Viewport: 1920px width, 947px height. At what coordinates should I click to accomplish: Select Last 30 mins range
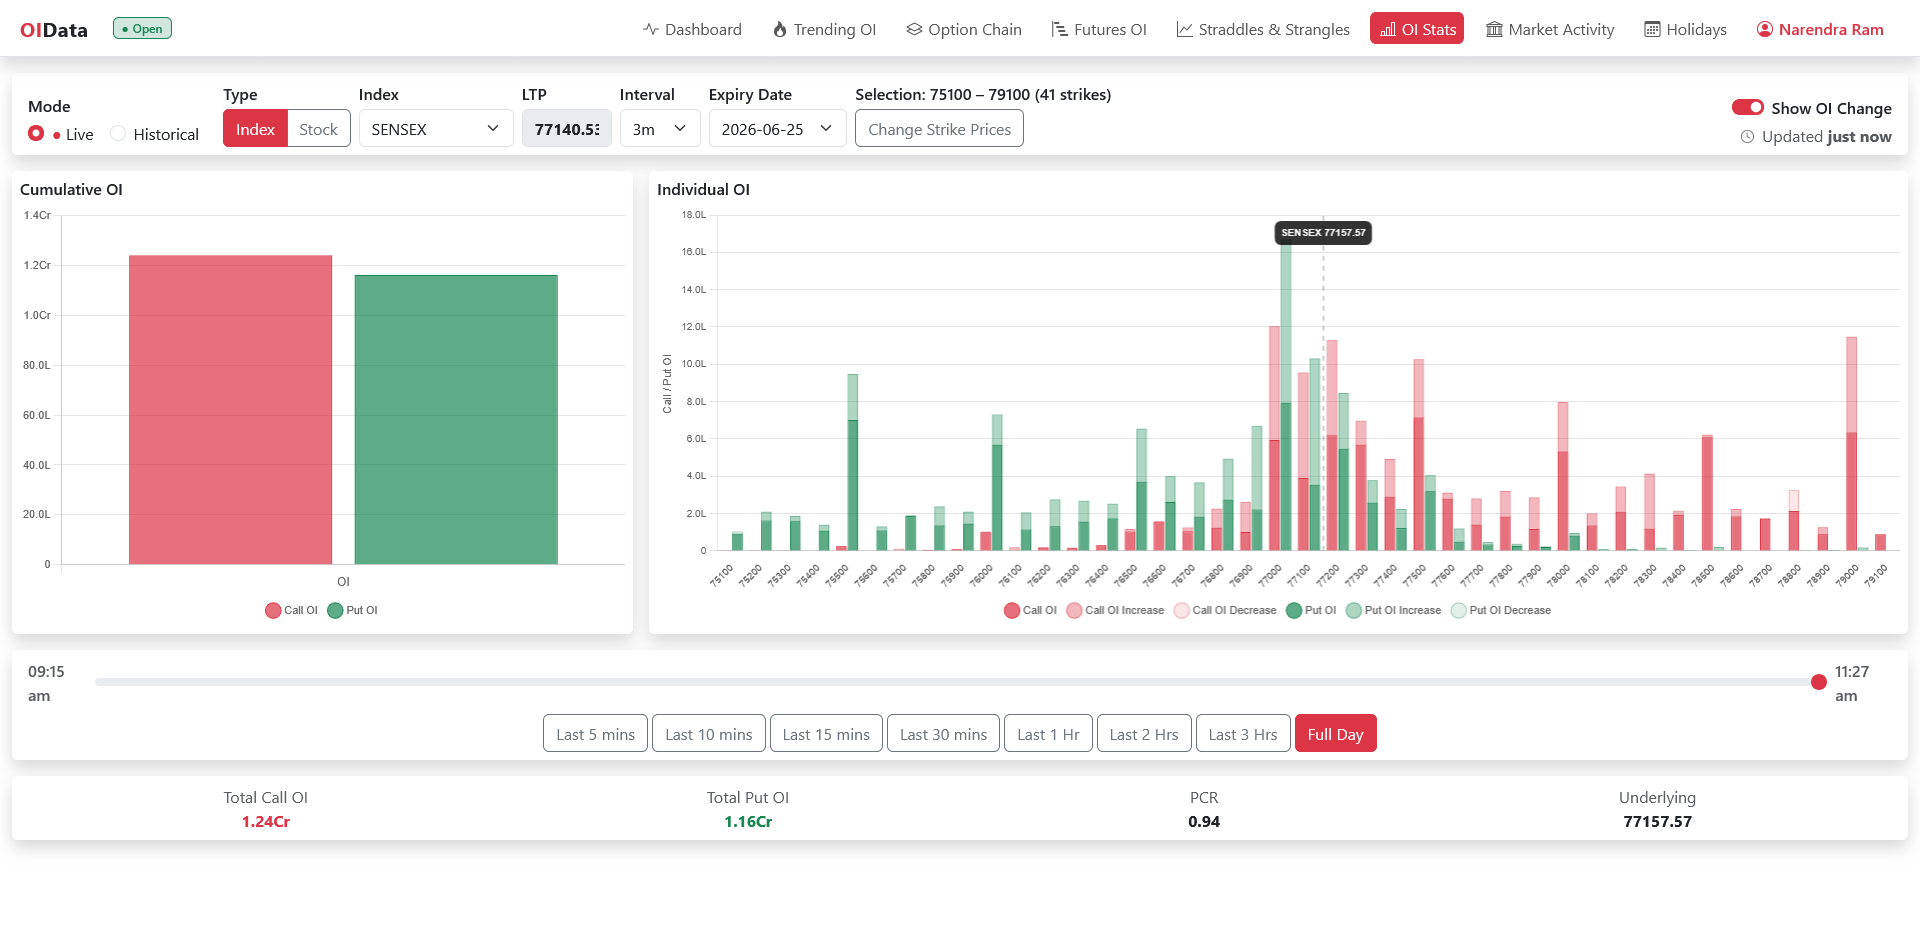pyautogui.click(x=943, y=734)
